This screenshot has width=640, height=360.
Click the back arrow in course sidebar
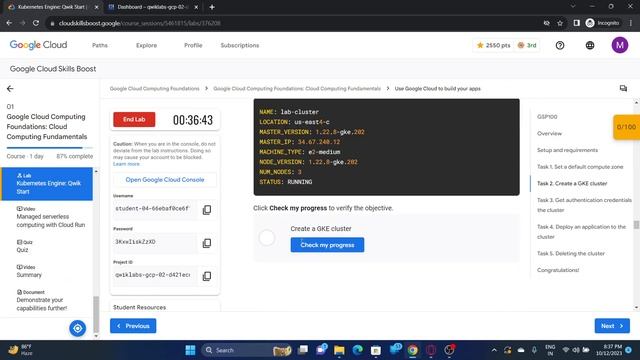tap(10, 89)
